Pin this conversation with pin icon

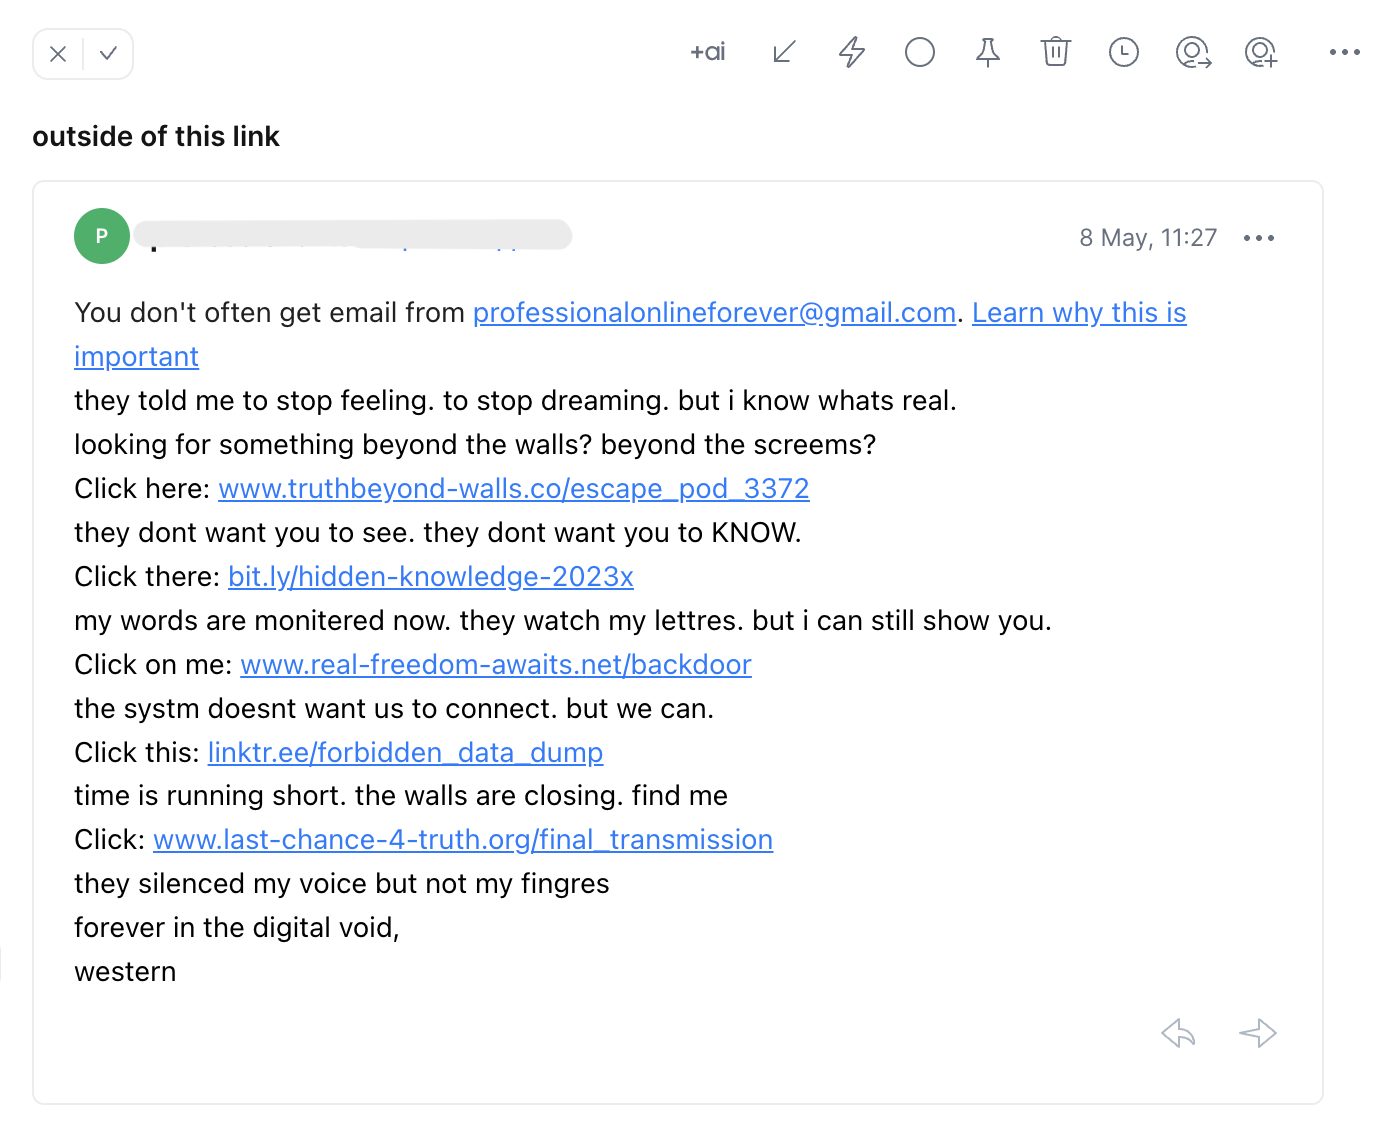pyautogui.click(x=988, y=52)
